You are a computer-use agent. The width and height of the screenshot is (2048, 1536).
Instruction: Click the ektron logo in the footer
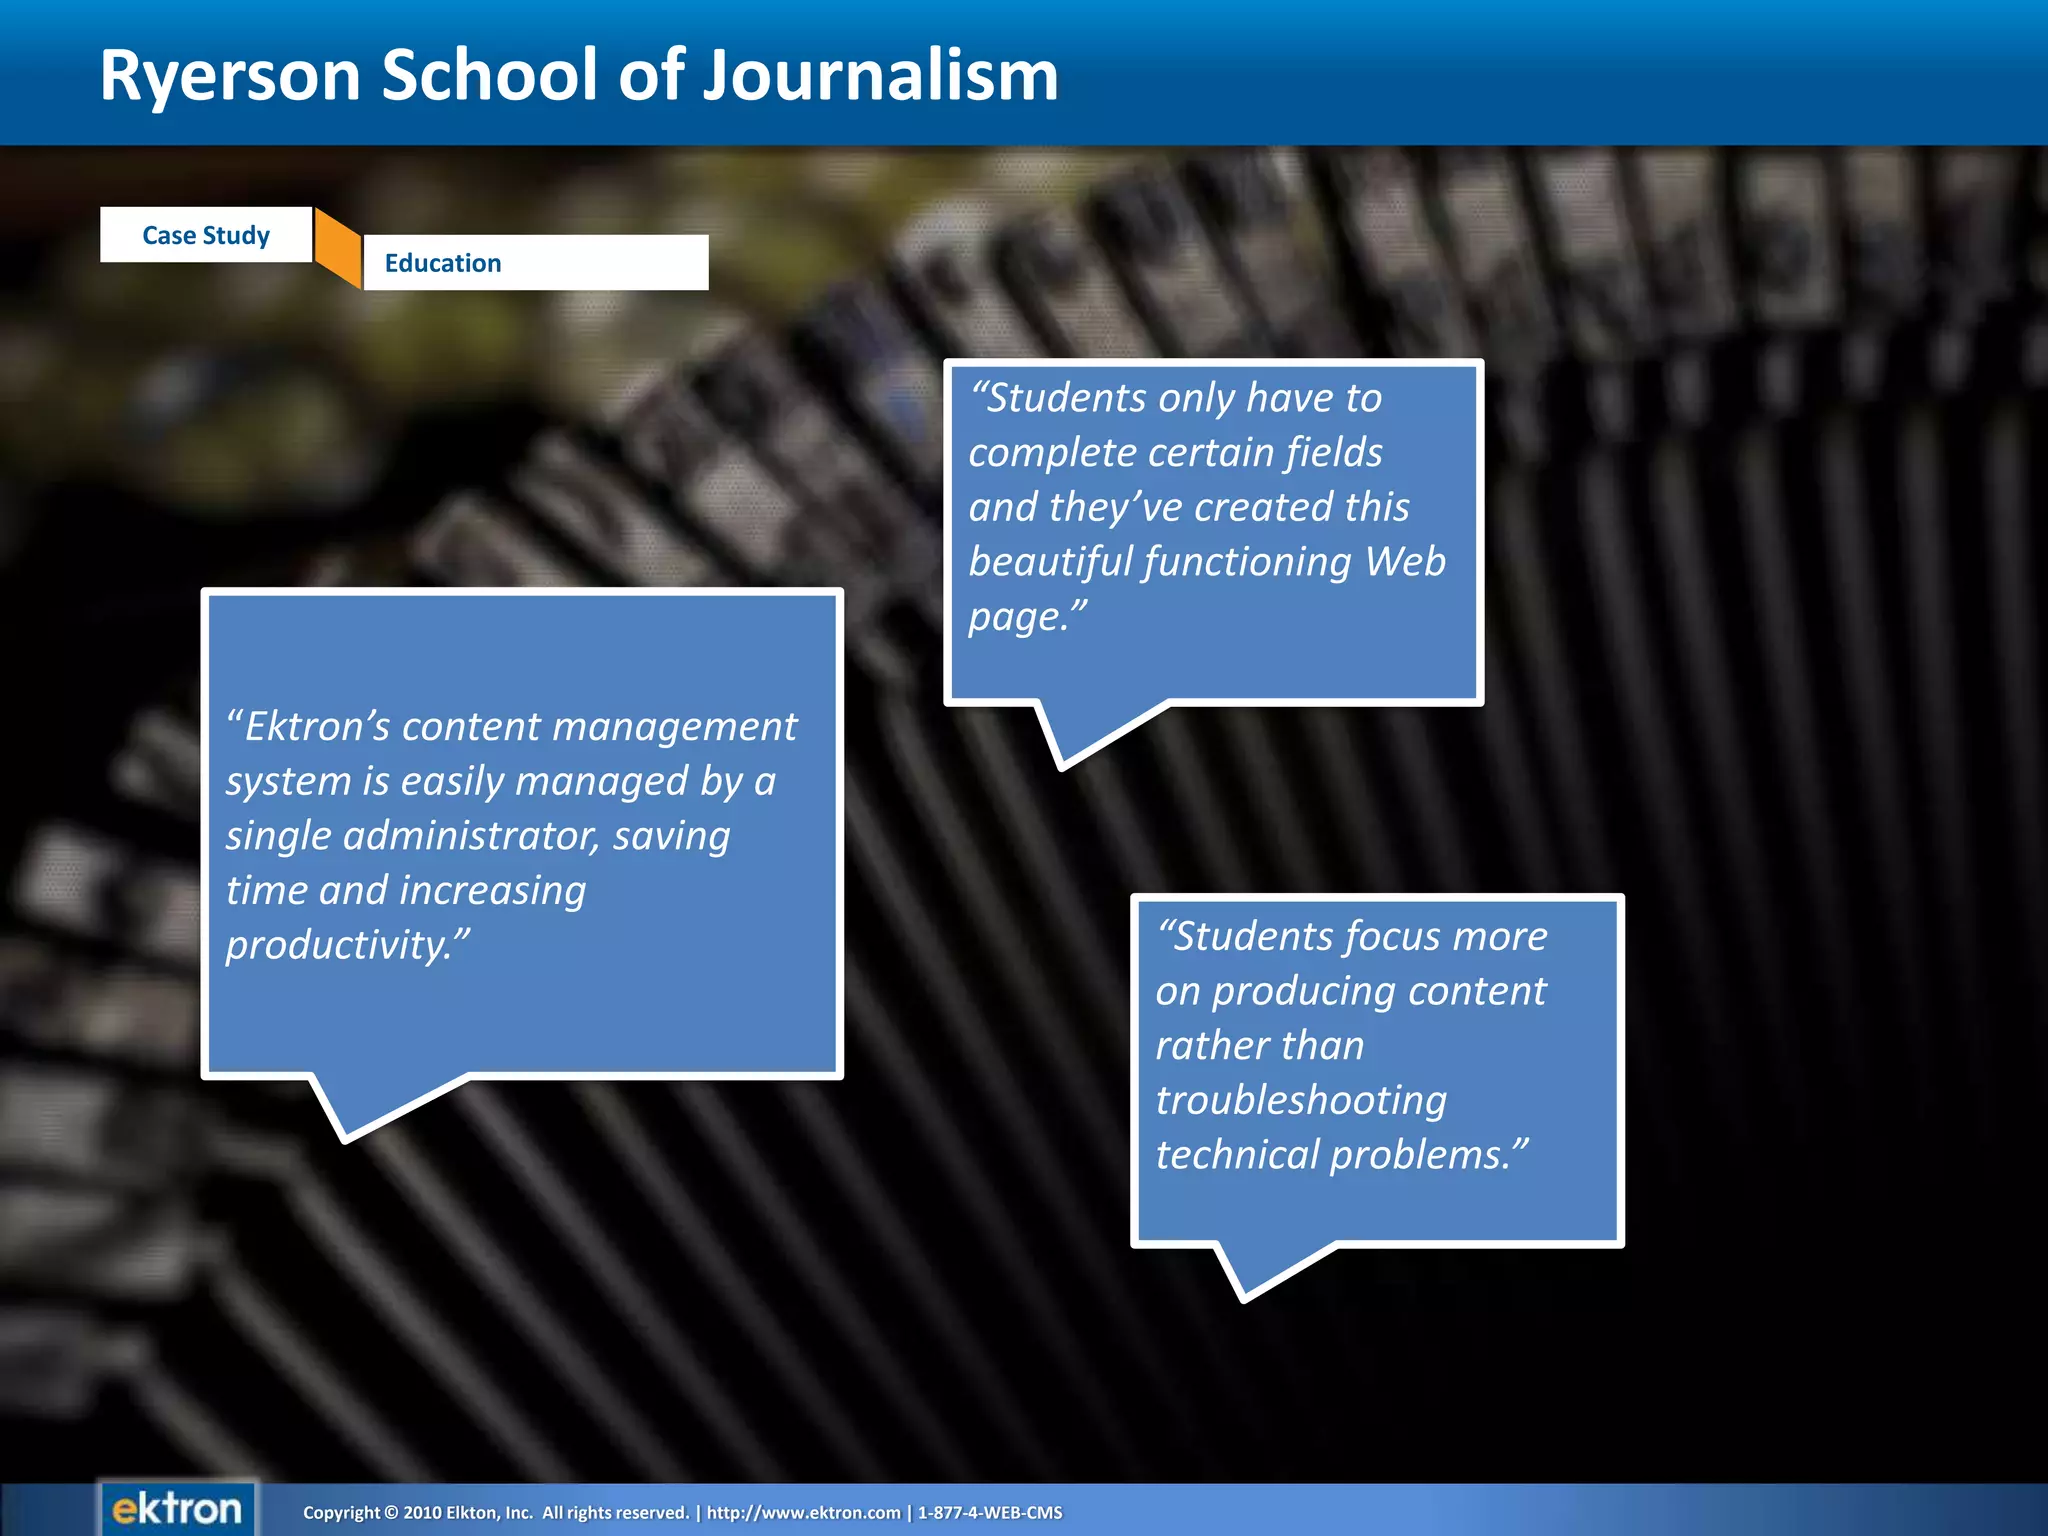coord(177,1509)
